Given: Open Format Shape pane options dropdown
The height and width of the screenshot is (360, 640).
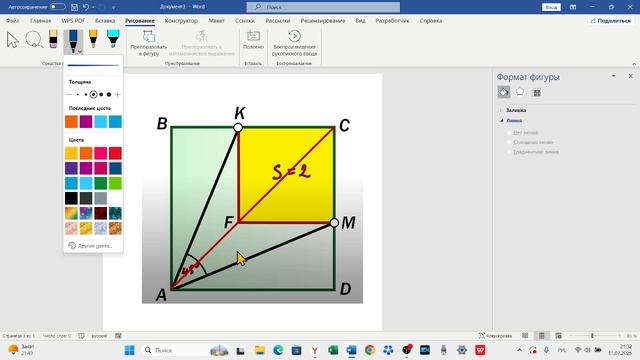Looking at the screenshot, I should point(613,76).
